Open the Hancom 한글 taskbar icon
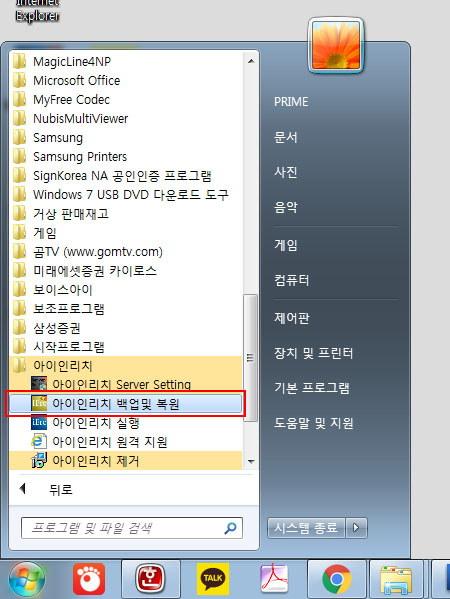Viewport: 450px width, 599px height. [x=151, y=579]
